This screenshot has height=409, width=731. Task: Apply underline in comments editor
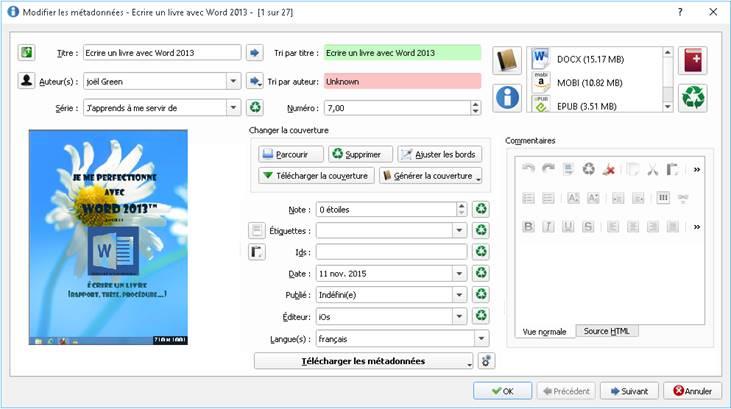[x=568, y=227]
